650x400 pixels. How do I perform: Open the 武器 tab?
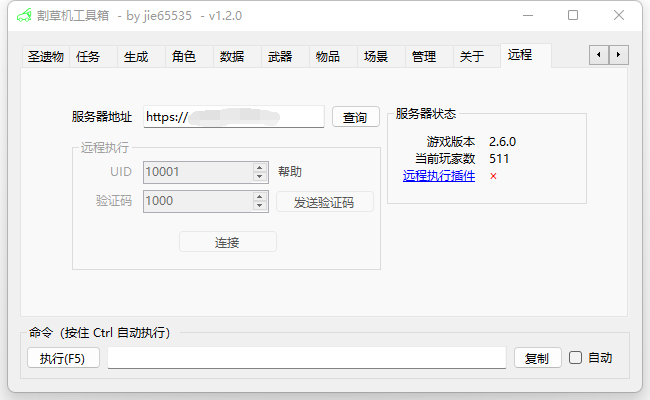(x=280, y=57)
